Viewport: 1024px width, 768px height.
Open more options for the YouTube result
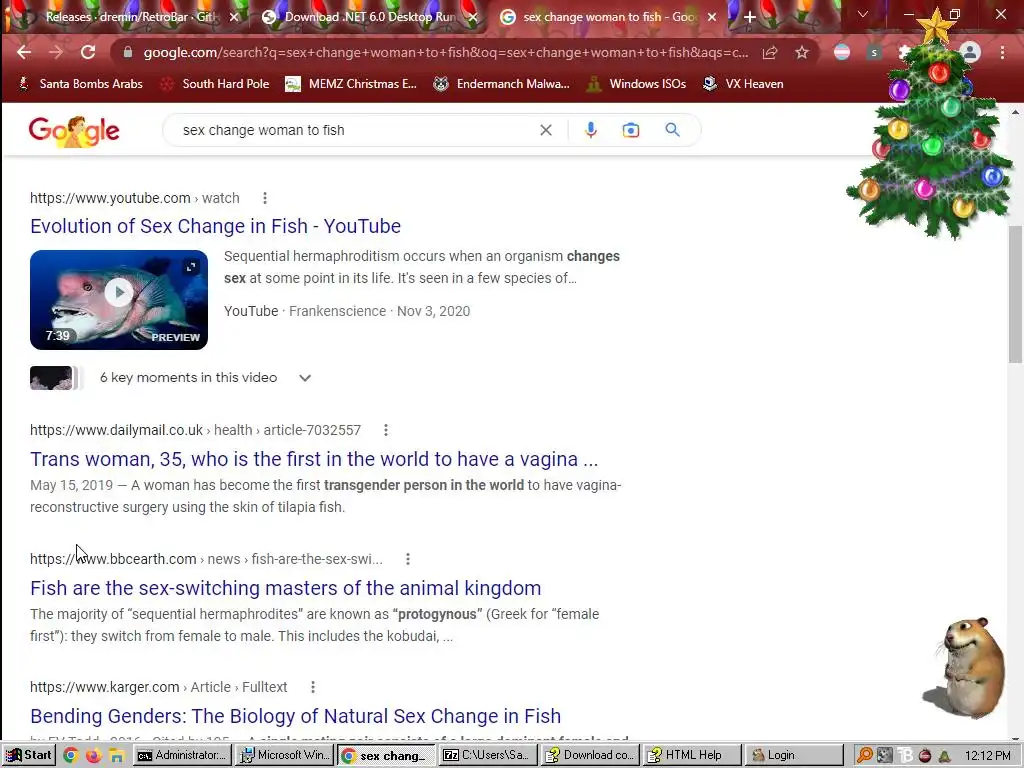click(264, 198)
